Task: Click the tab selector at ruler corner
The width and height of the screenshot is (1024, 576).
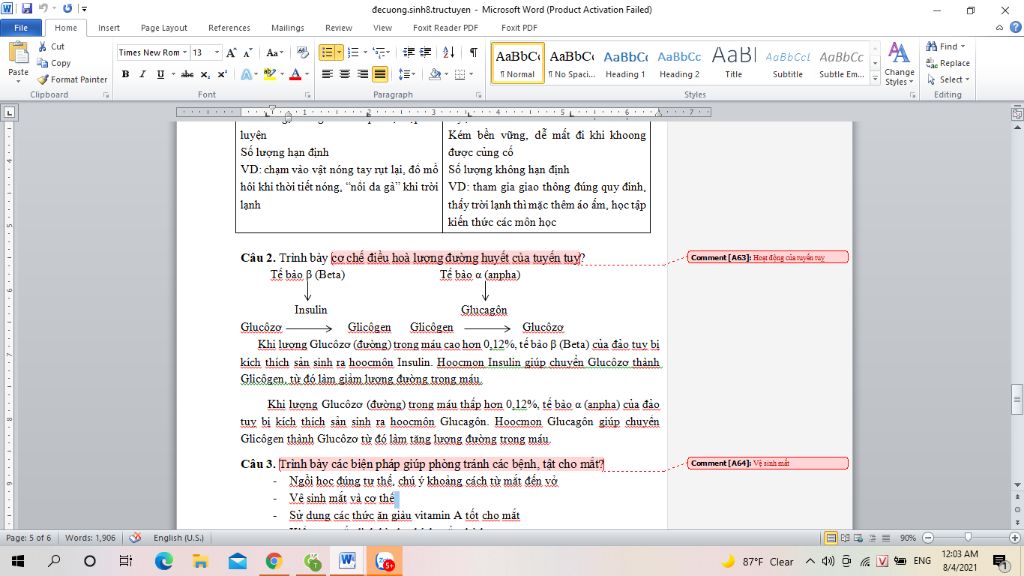Action: pos(9,112)
